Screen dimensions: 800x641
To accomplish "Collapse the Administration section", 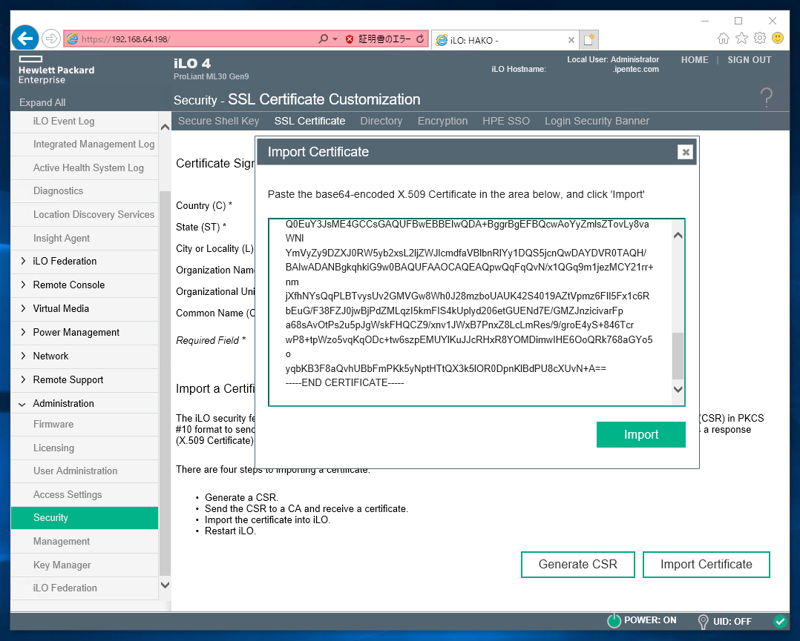I will (22, 404).
